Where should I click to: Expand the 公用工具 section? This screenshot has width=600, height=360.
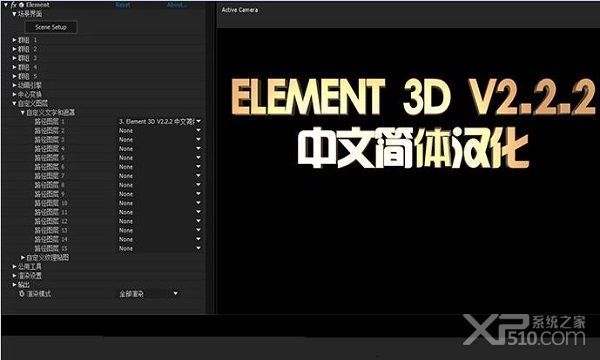click(x=14, y=266)
